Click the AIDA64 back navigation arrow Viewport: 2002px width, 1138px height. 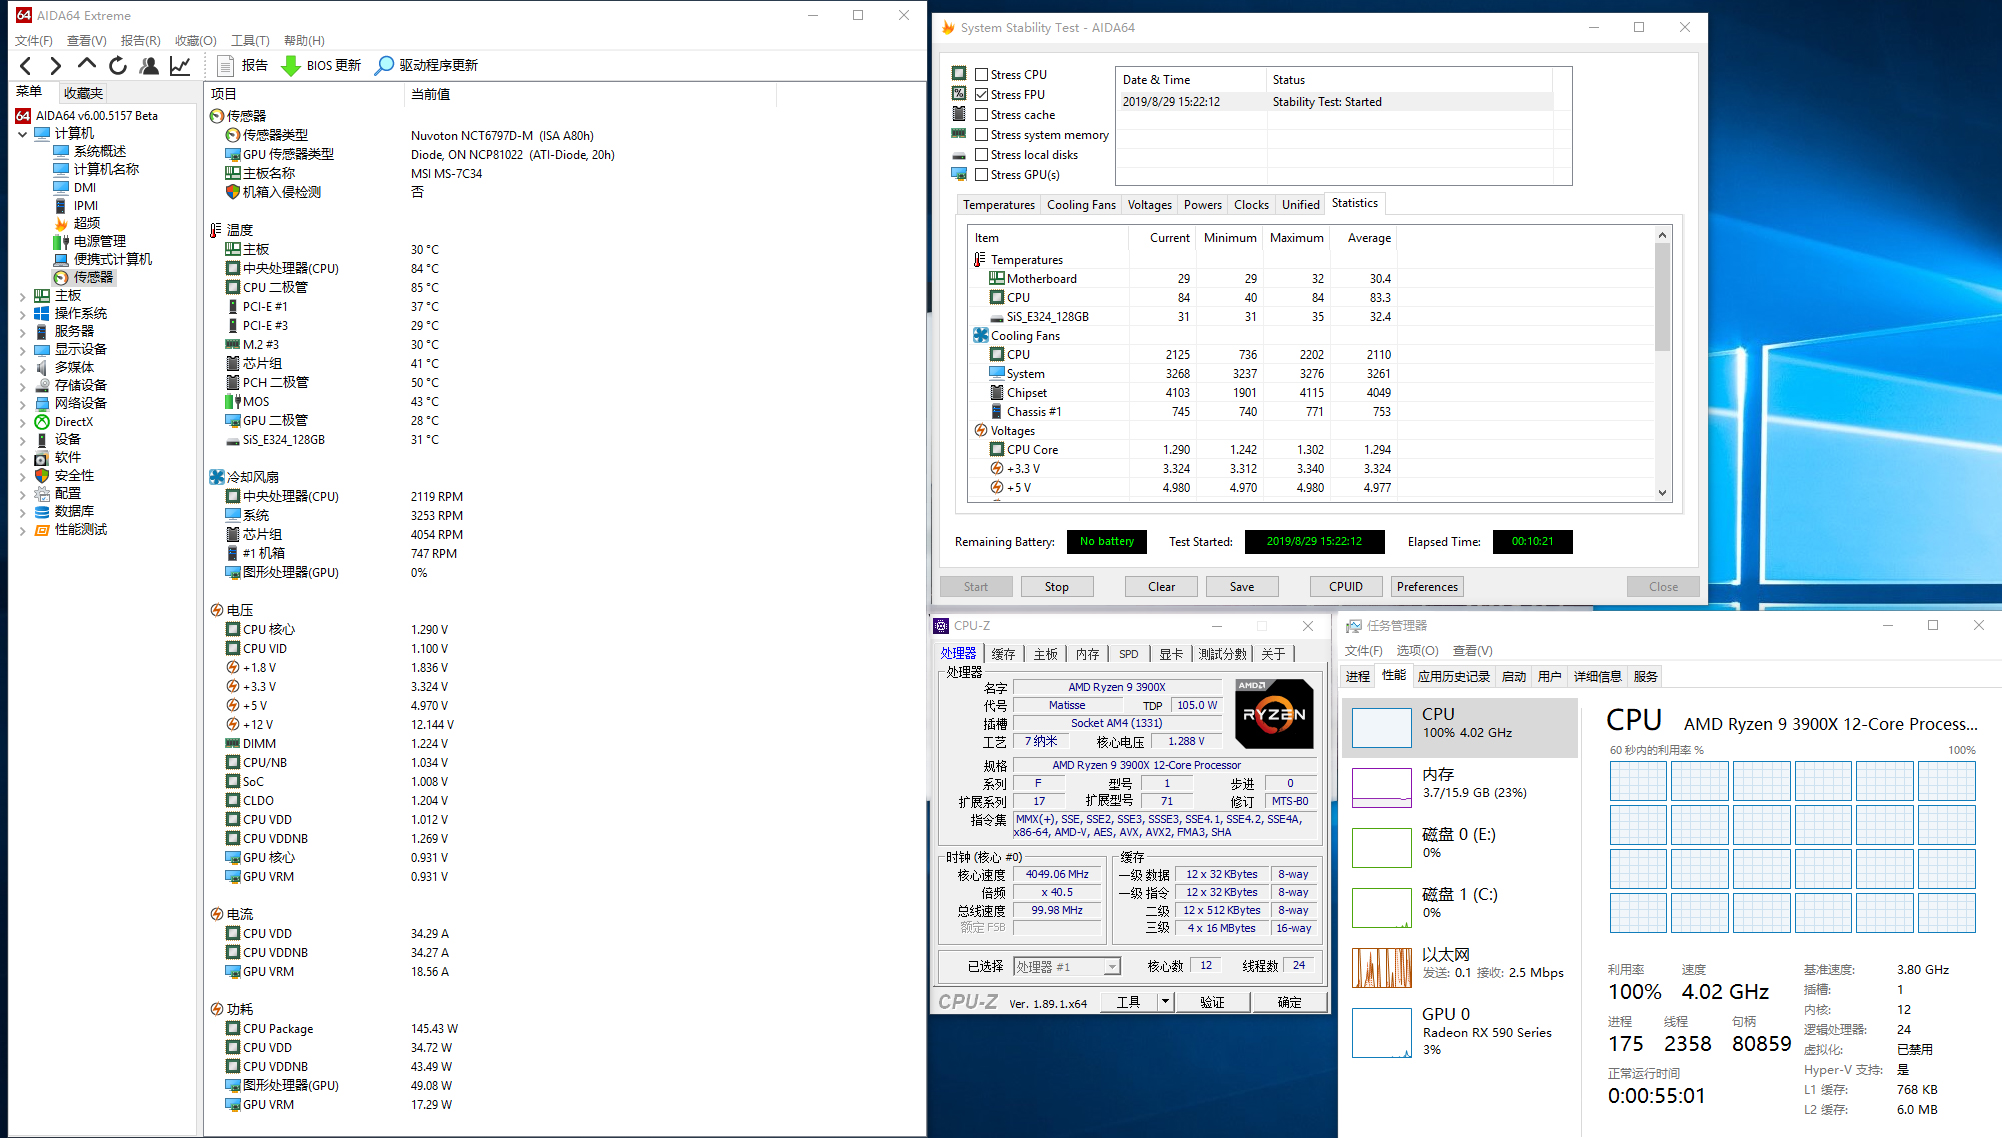click(26, 66)
